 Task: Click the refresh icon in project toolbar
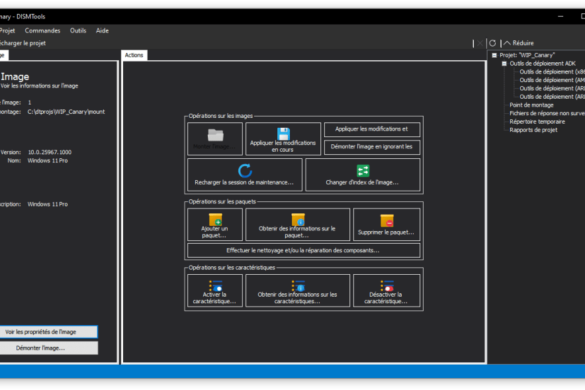(492, 43)
